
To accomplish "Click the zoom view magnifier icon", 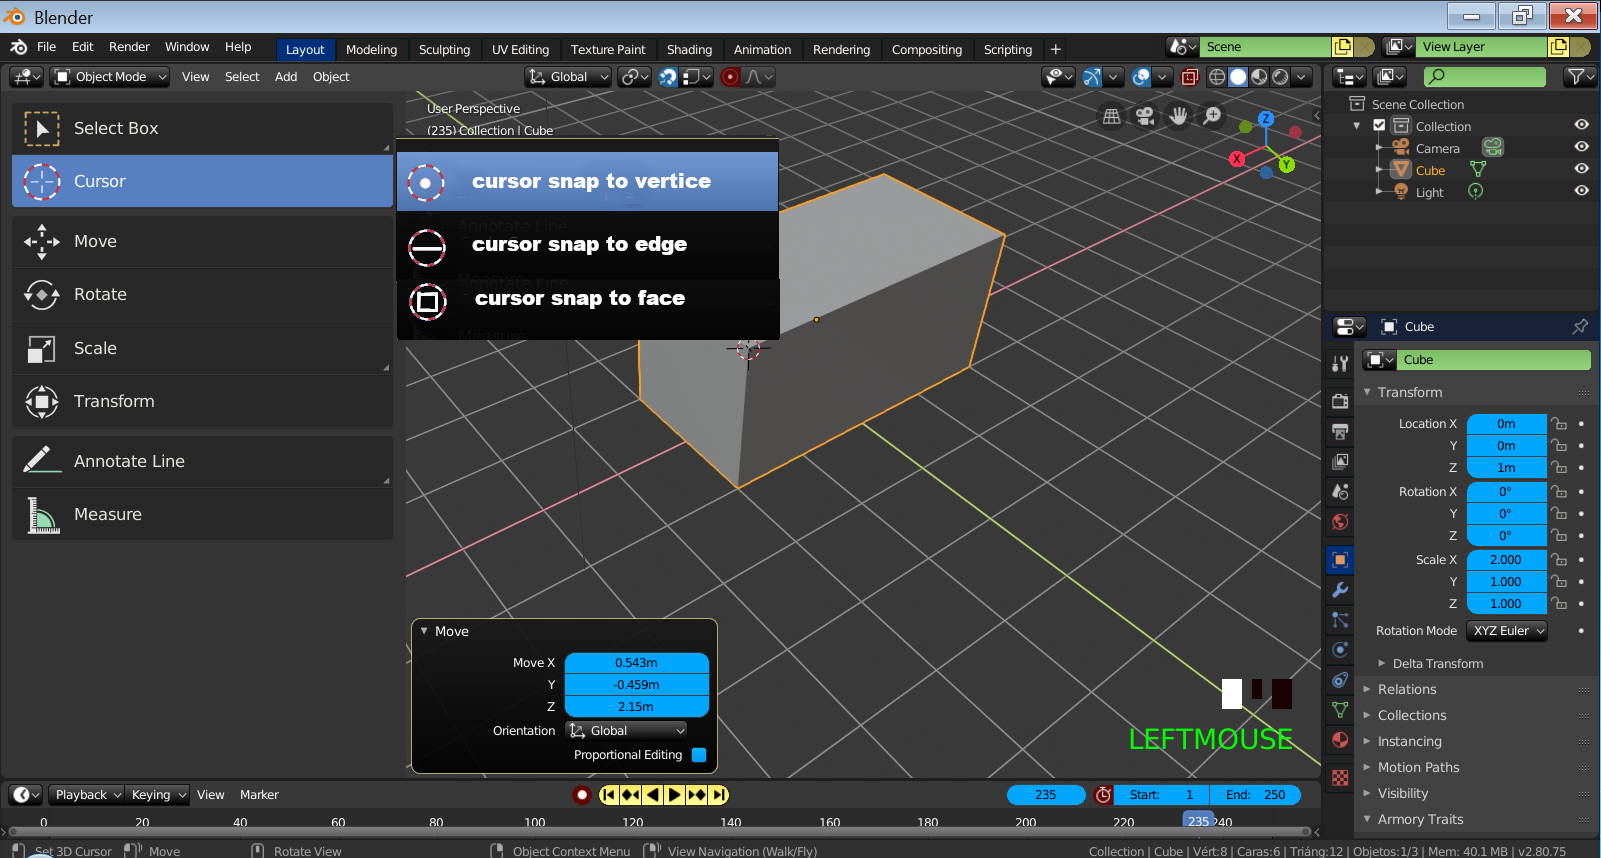I will (1212, 116).
